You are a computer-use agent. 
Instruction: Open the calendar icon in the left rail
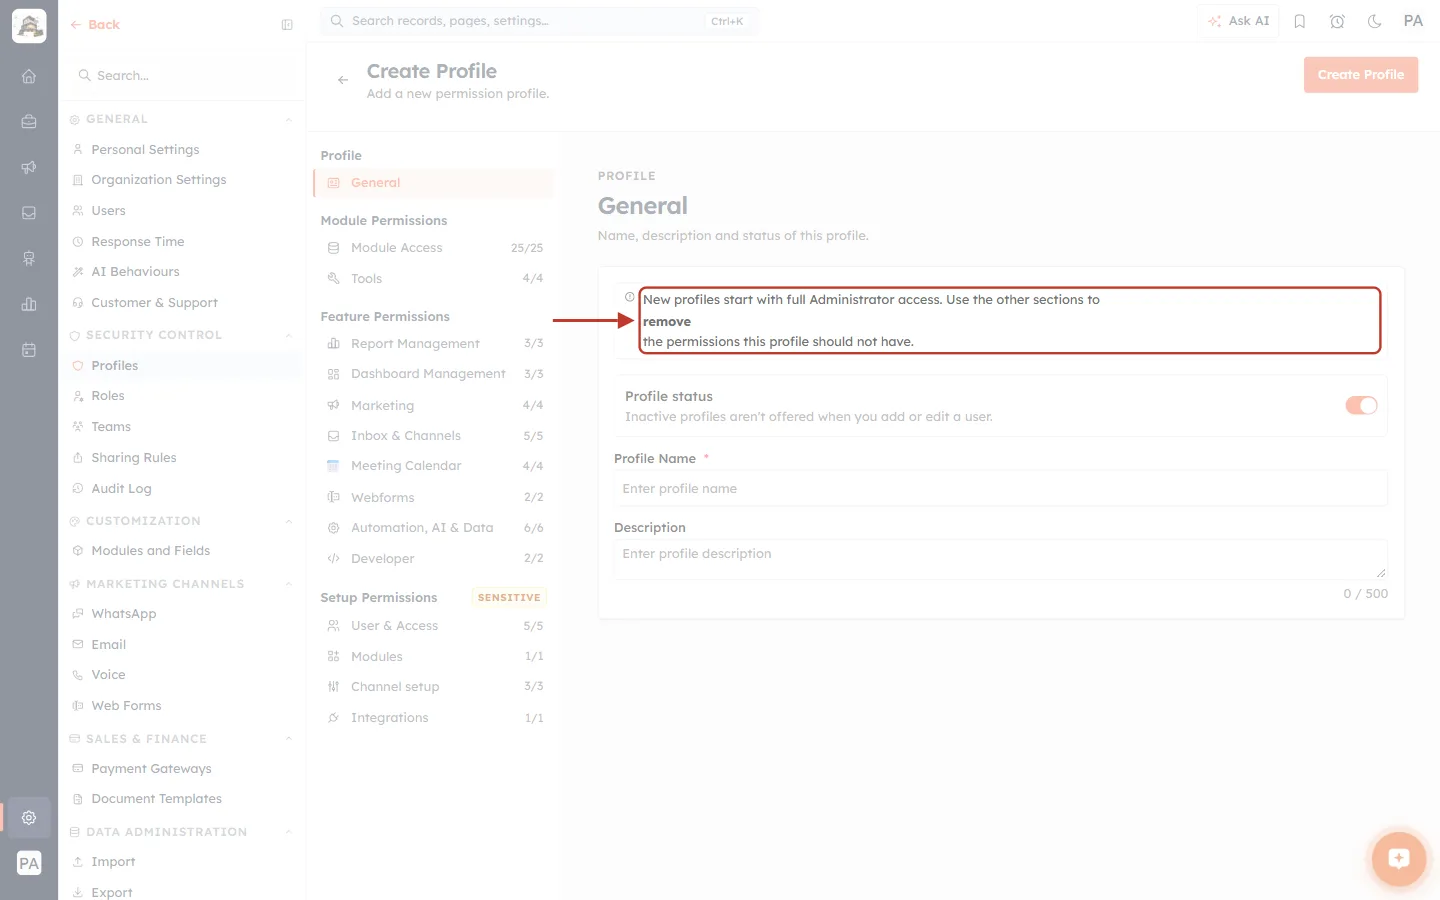(x=29, y=350)
